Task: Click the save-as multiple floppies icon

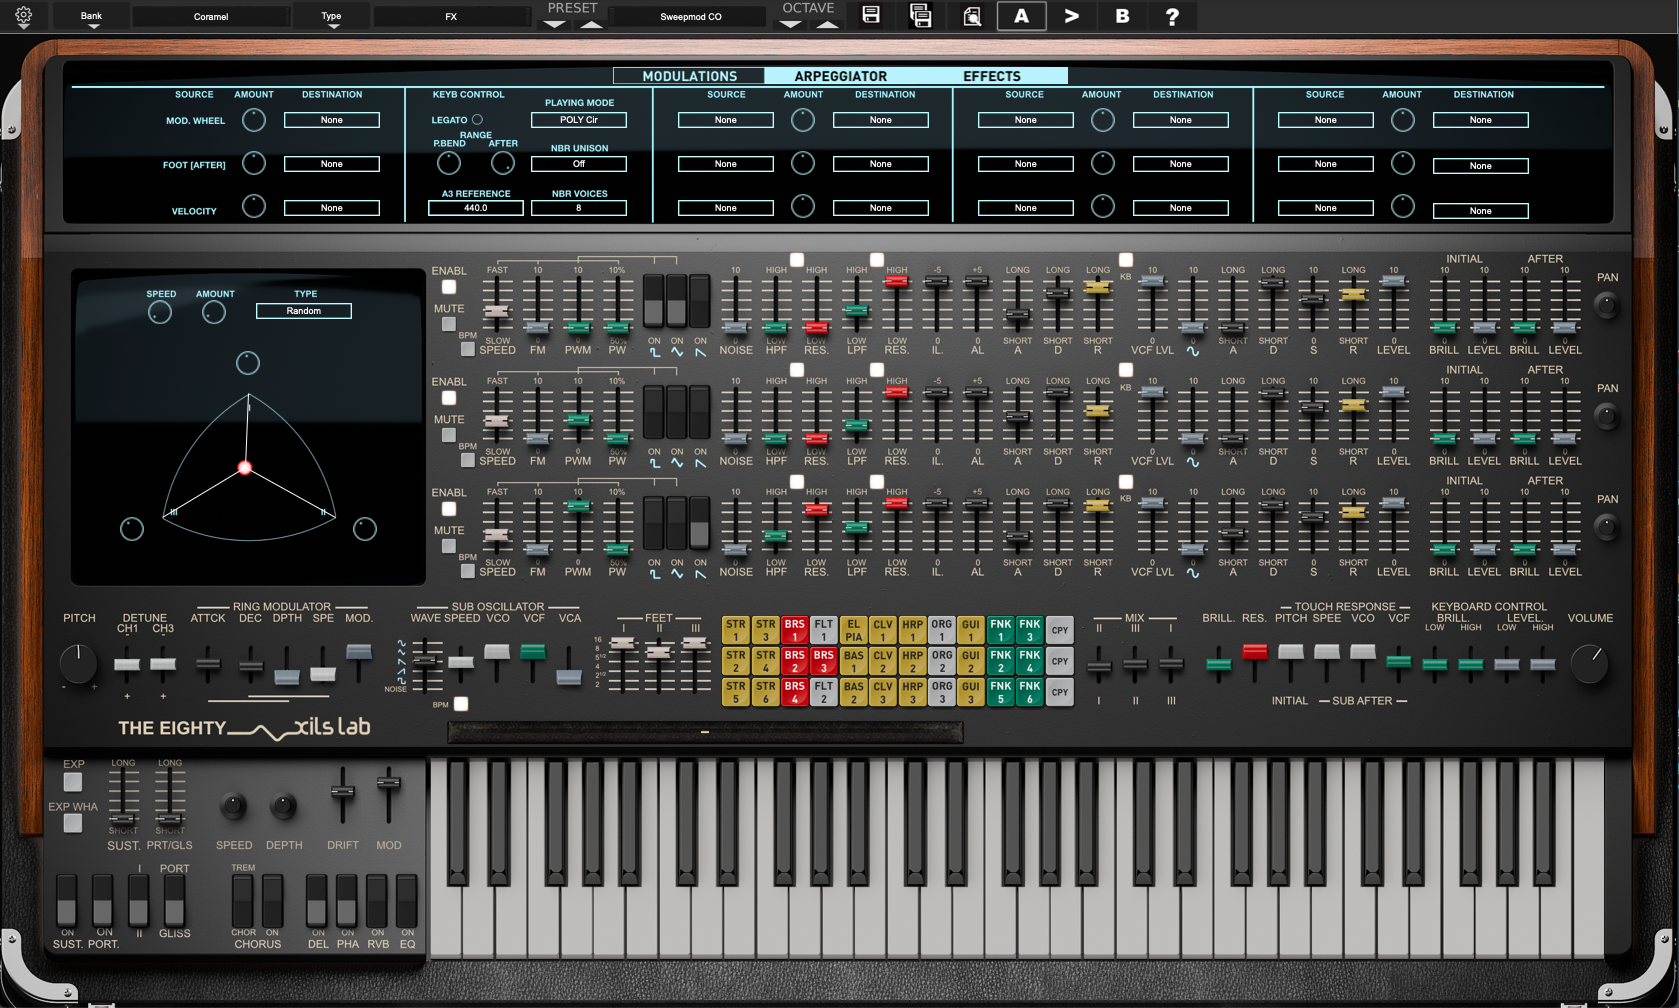Action: pos(920,16)
